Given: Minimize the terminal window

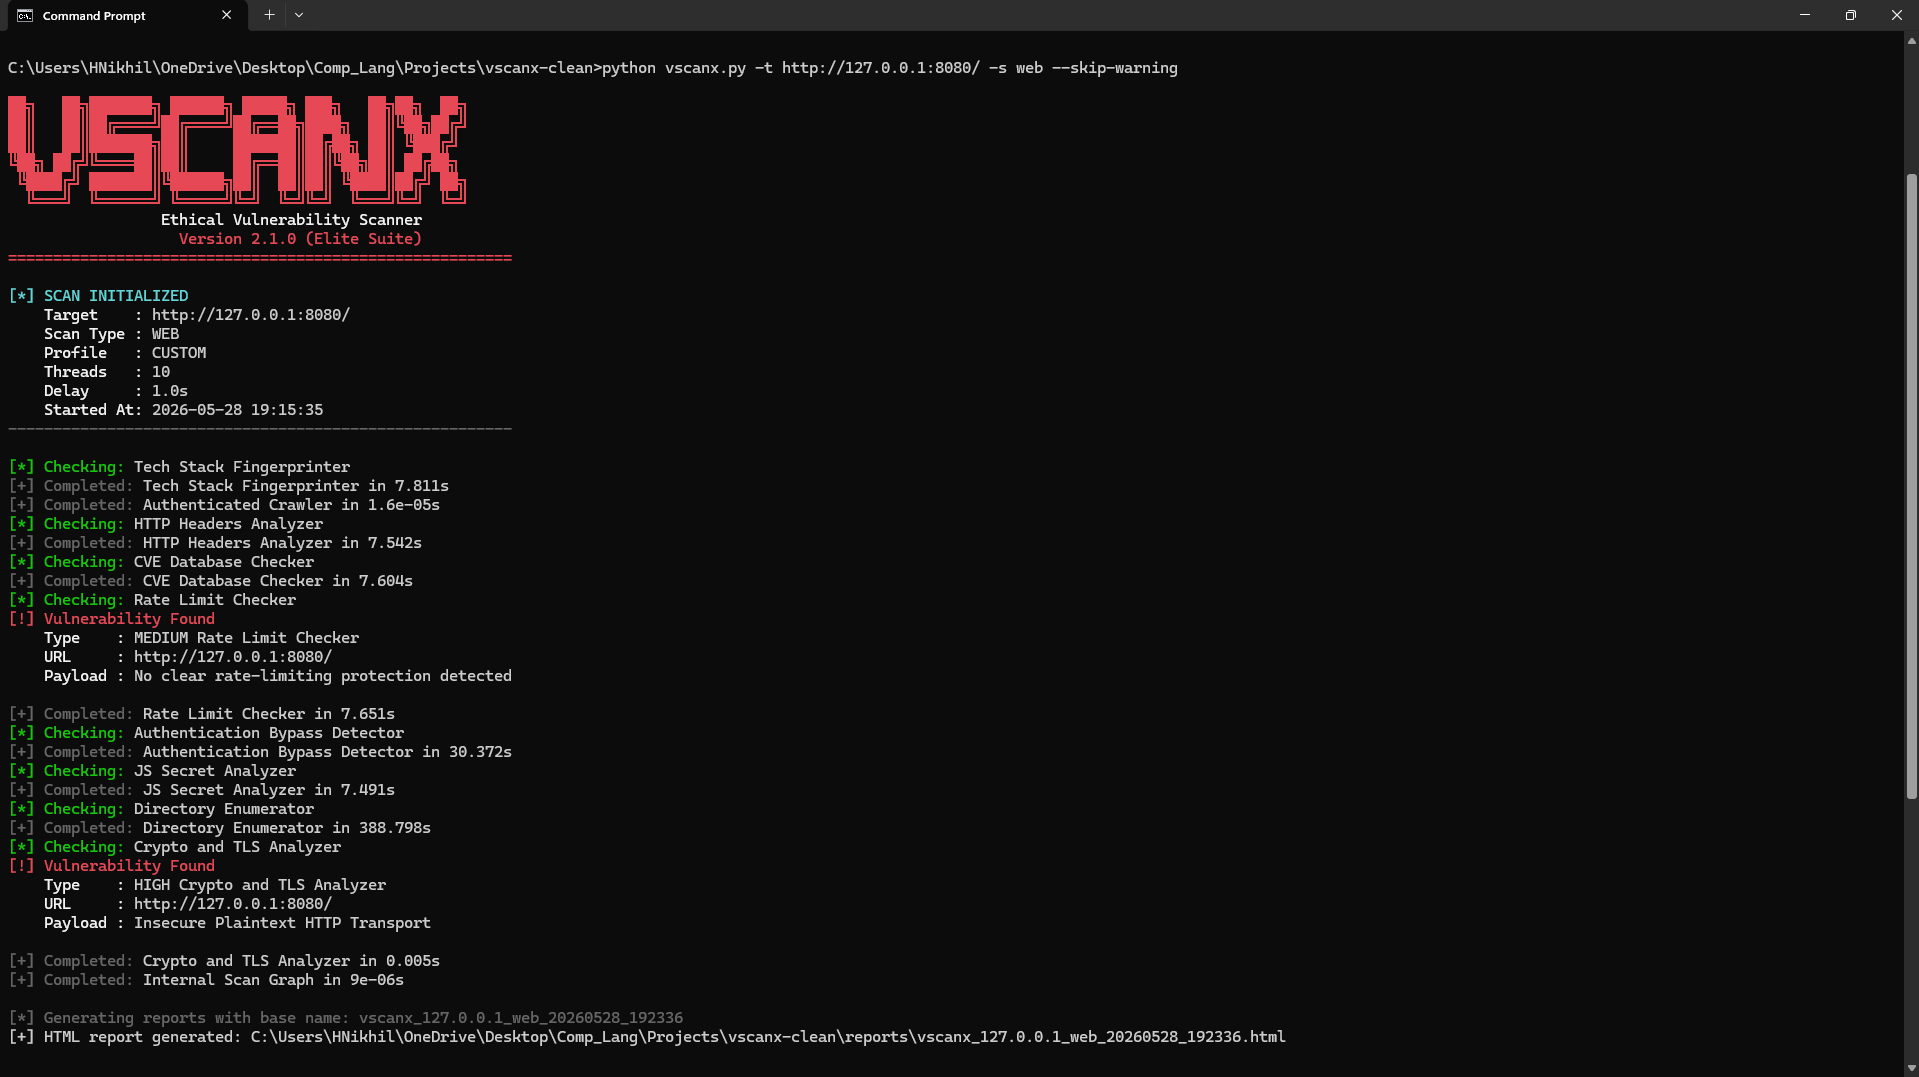Looking at the screenshot, I should [x=1804, y=15].
